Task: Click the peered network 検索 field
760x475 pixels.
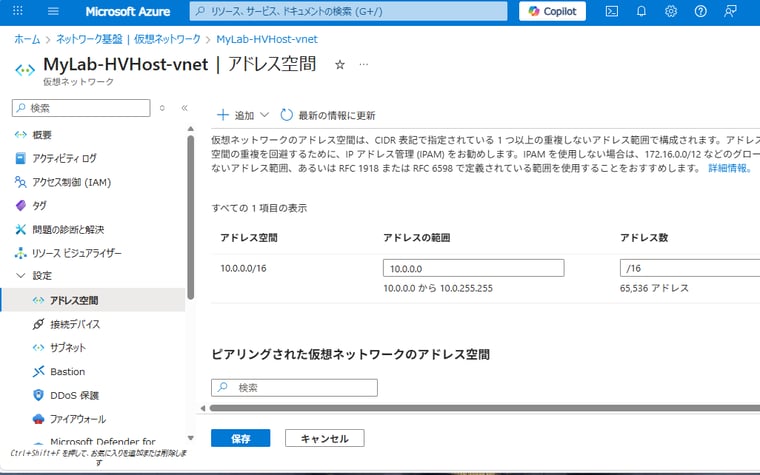Action: pyautogui.click(x=294, y=388)
